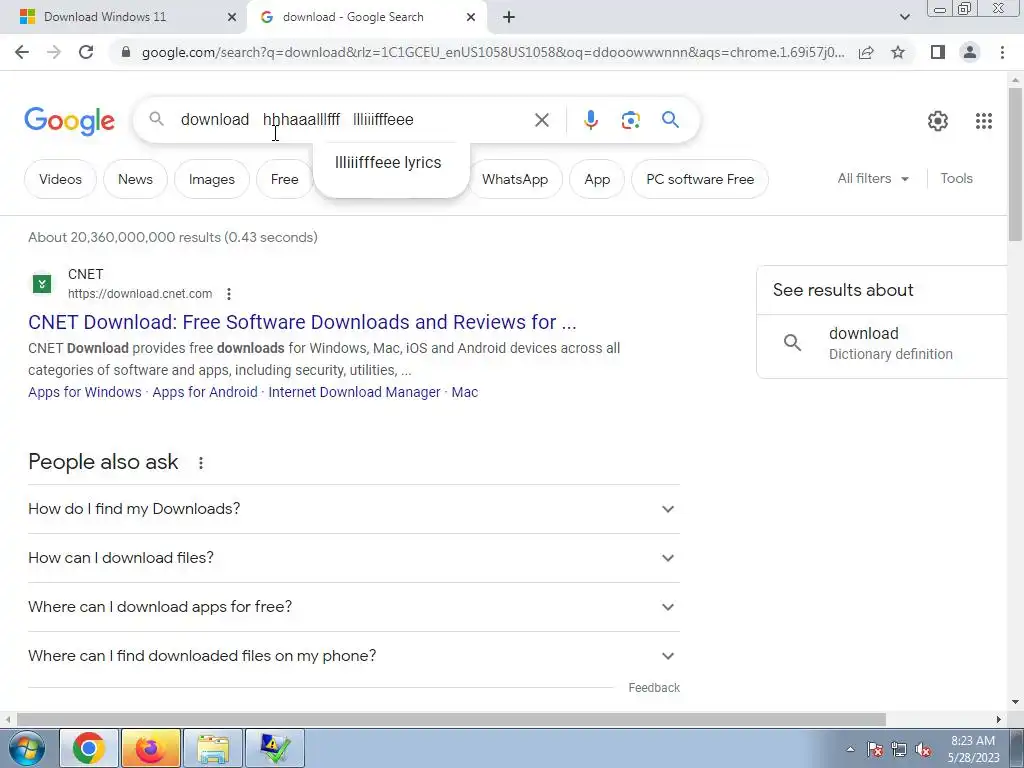Expand 'Where can I download apps for free?'
1024x768 pixels.
[x=354, y=607]
